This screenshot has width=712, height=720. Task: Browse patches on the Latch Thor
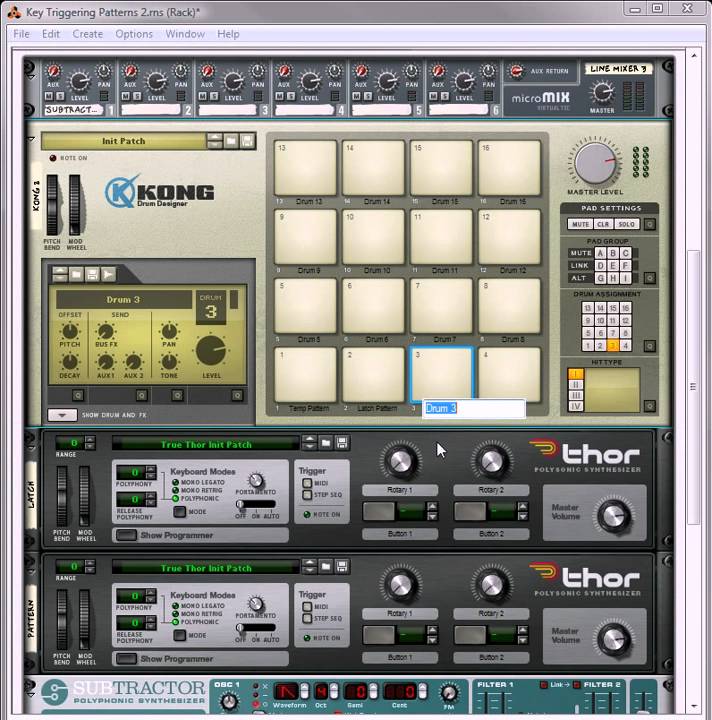[x=325, y=443]
